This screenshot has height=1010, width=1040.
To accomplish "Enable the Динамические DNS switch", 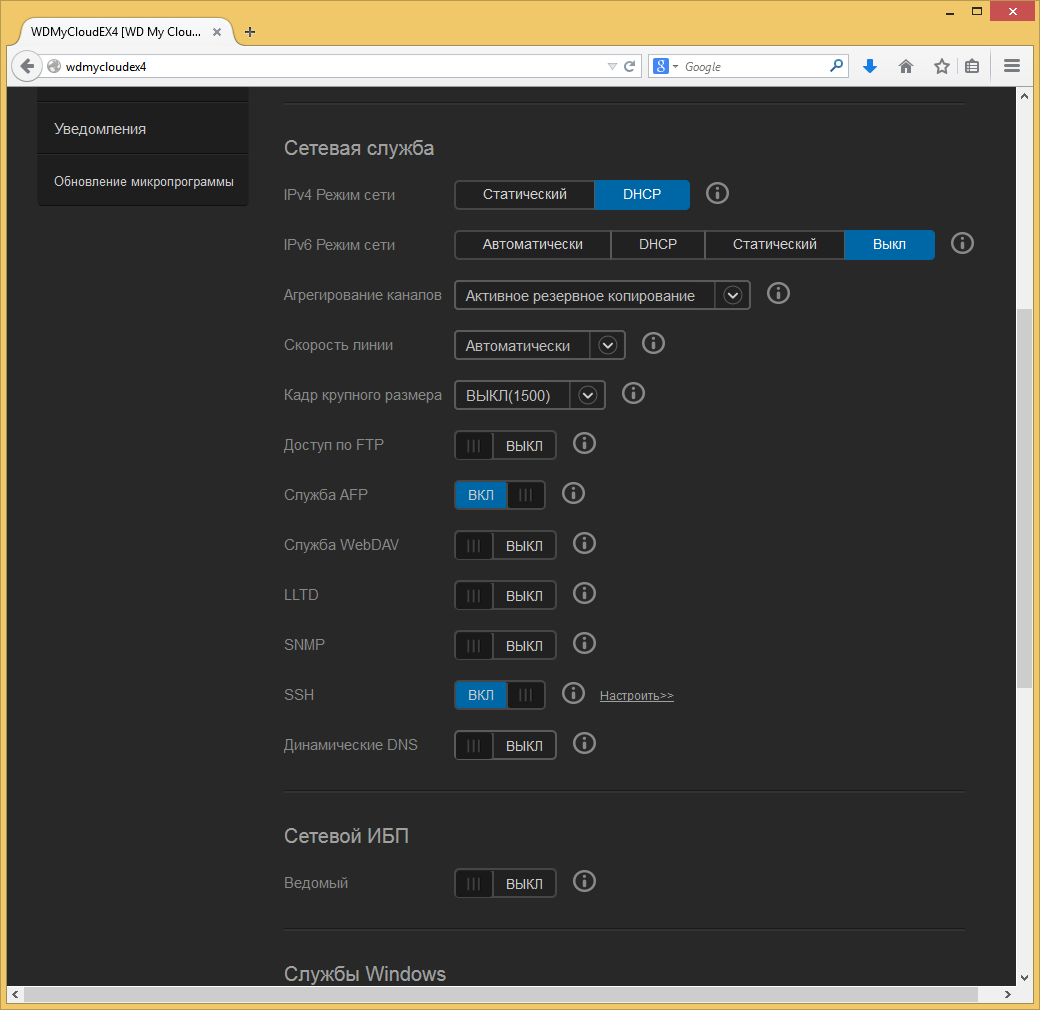I will pos(505,745).
